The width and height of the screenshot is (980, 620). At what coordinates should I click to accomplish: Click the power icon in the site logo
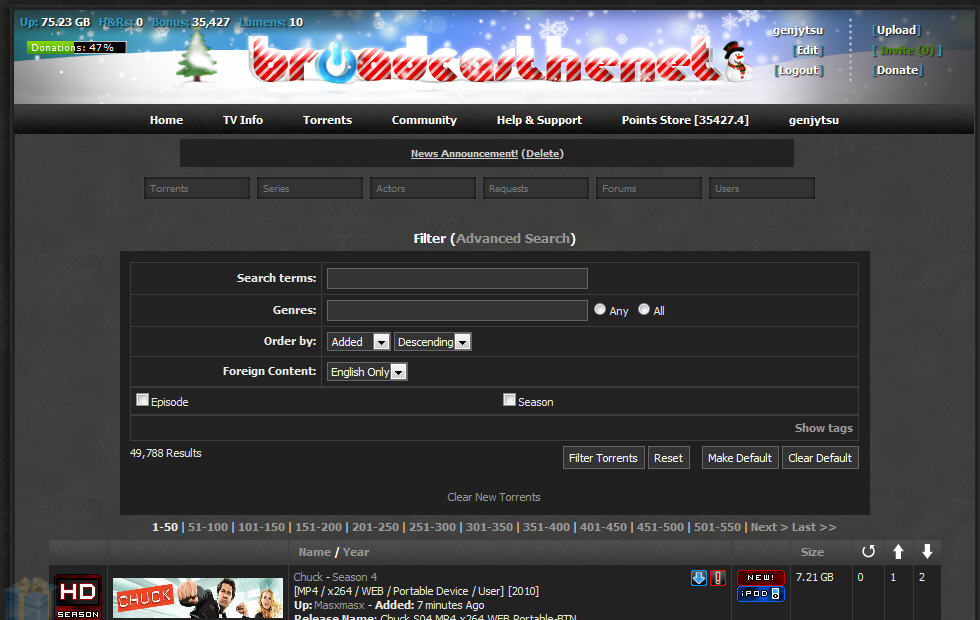tap(336, 62)
